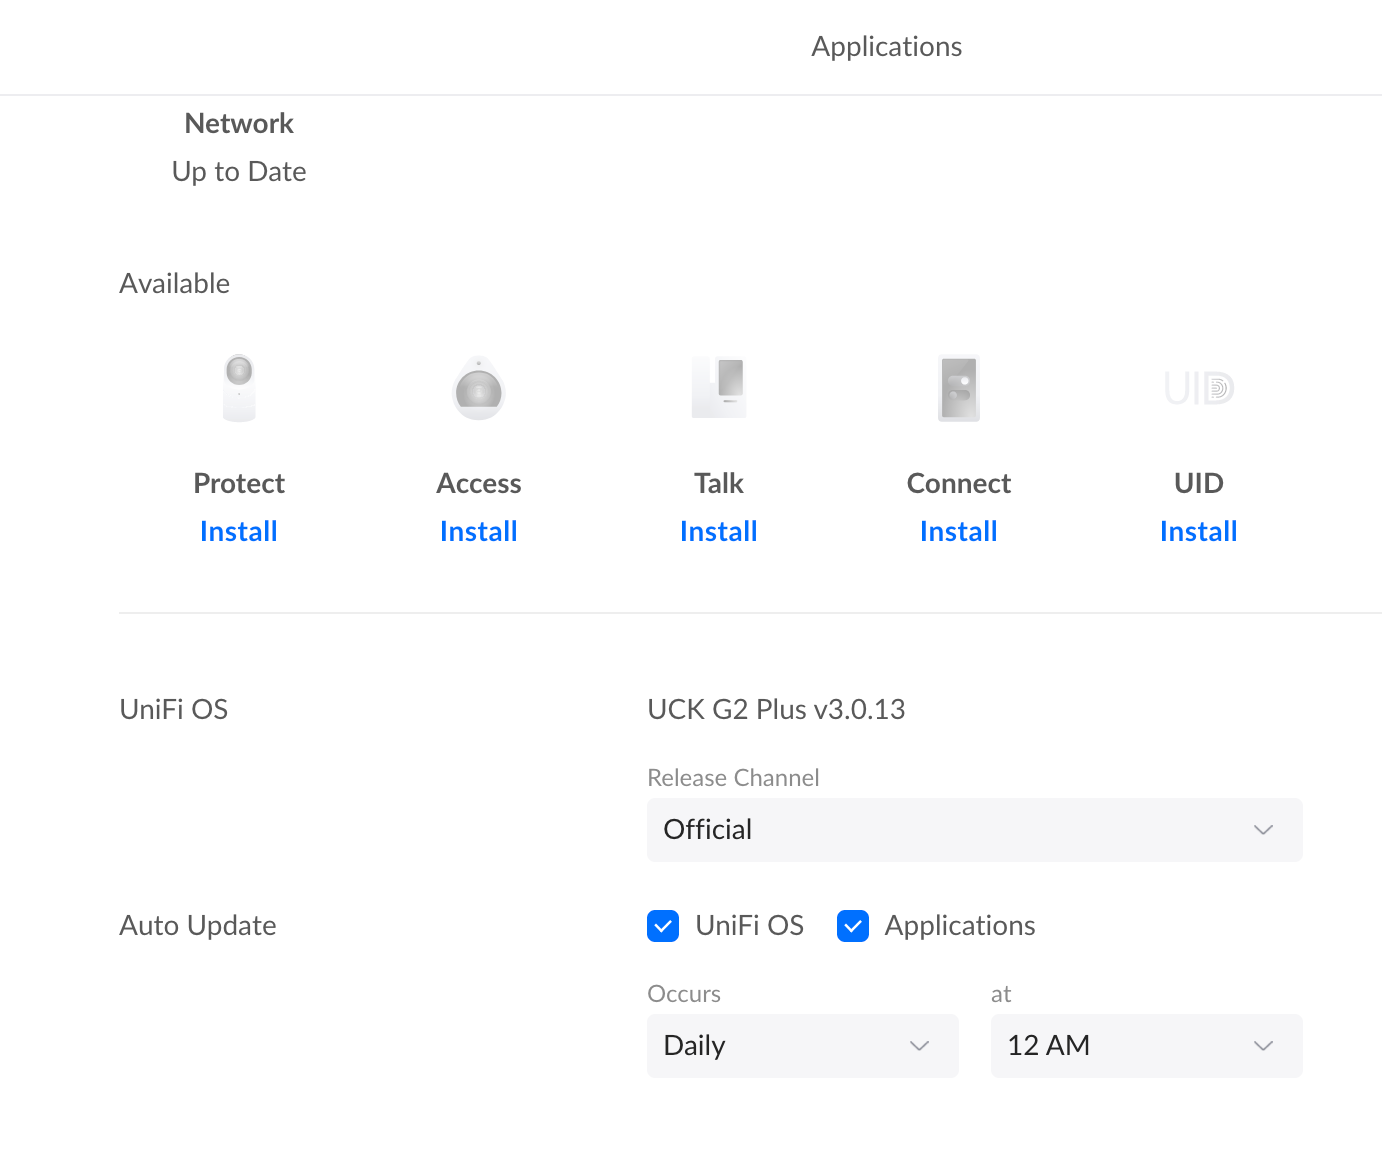Click the Applications page title
The width and height of the screenshot is (1382, 1168).
887,47
